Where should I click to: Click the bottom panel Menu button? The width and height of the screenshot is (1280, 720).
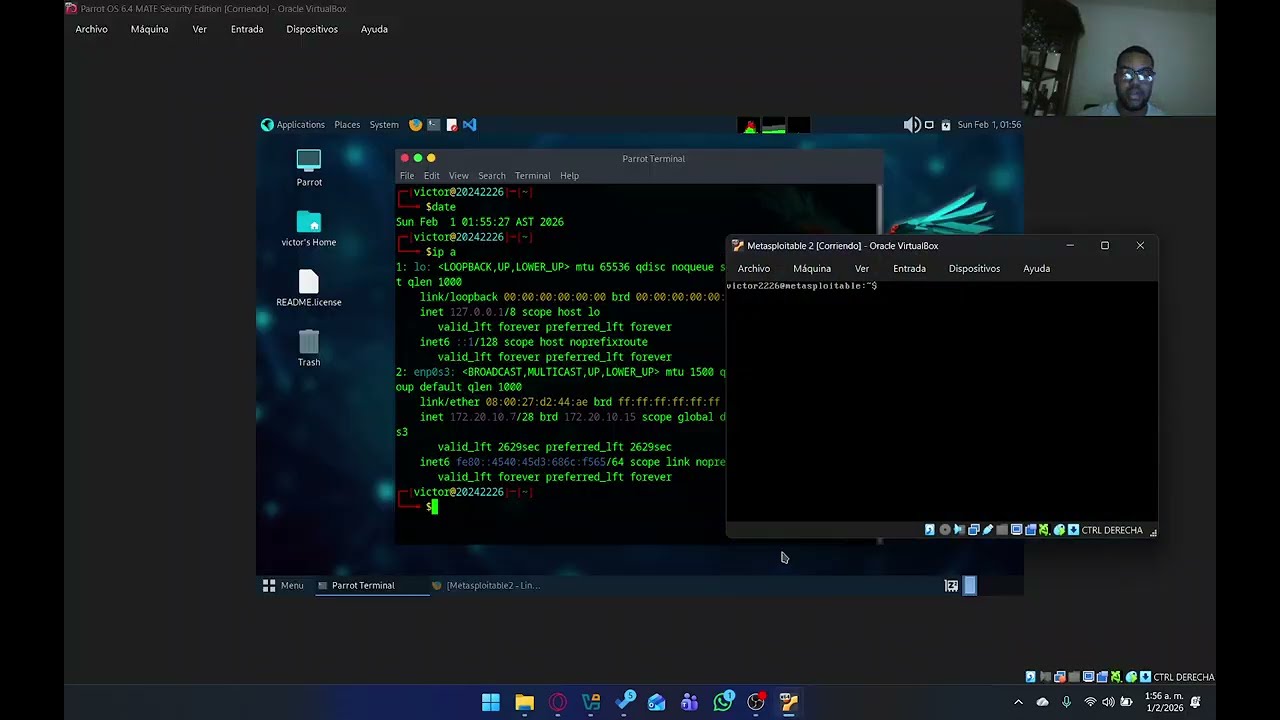coord(284,586)
